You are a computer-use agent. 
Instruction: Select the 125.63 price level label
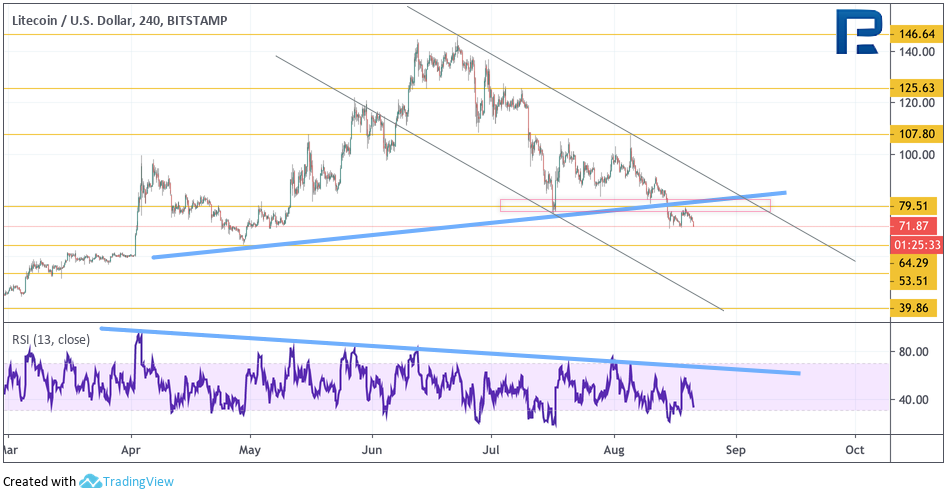click(x=917, y=88)
